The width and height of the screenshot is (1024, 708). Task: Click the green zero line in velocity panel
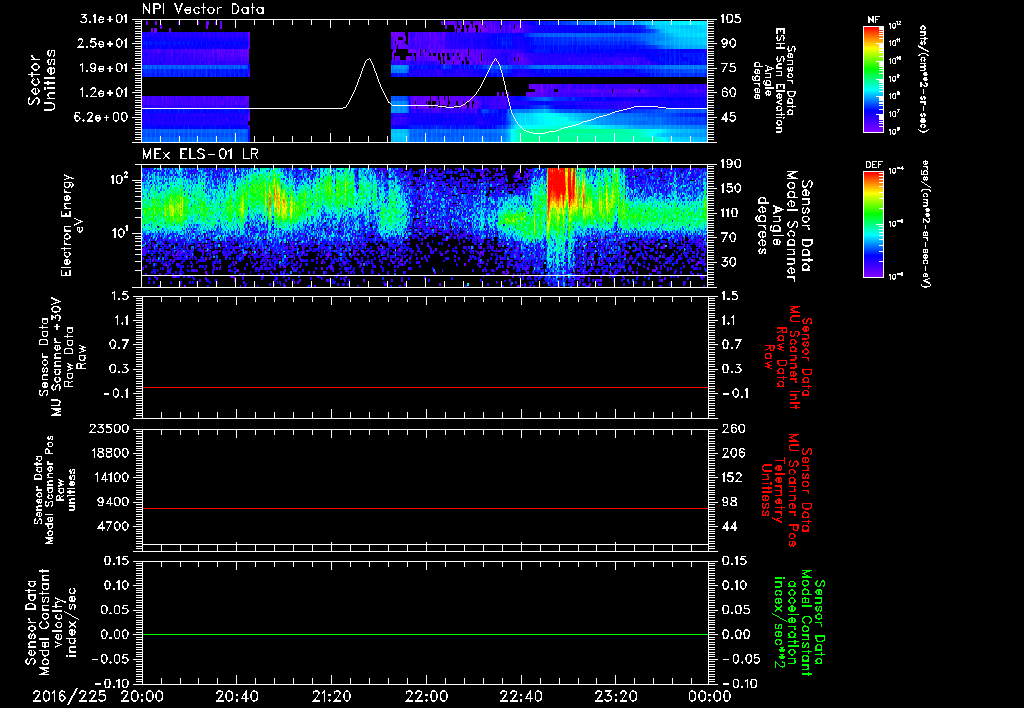(424, 634)
